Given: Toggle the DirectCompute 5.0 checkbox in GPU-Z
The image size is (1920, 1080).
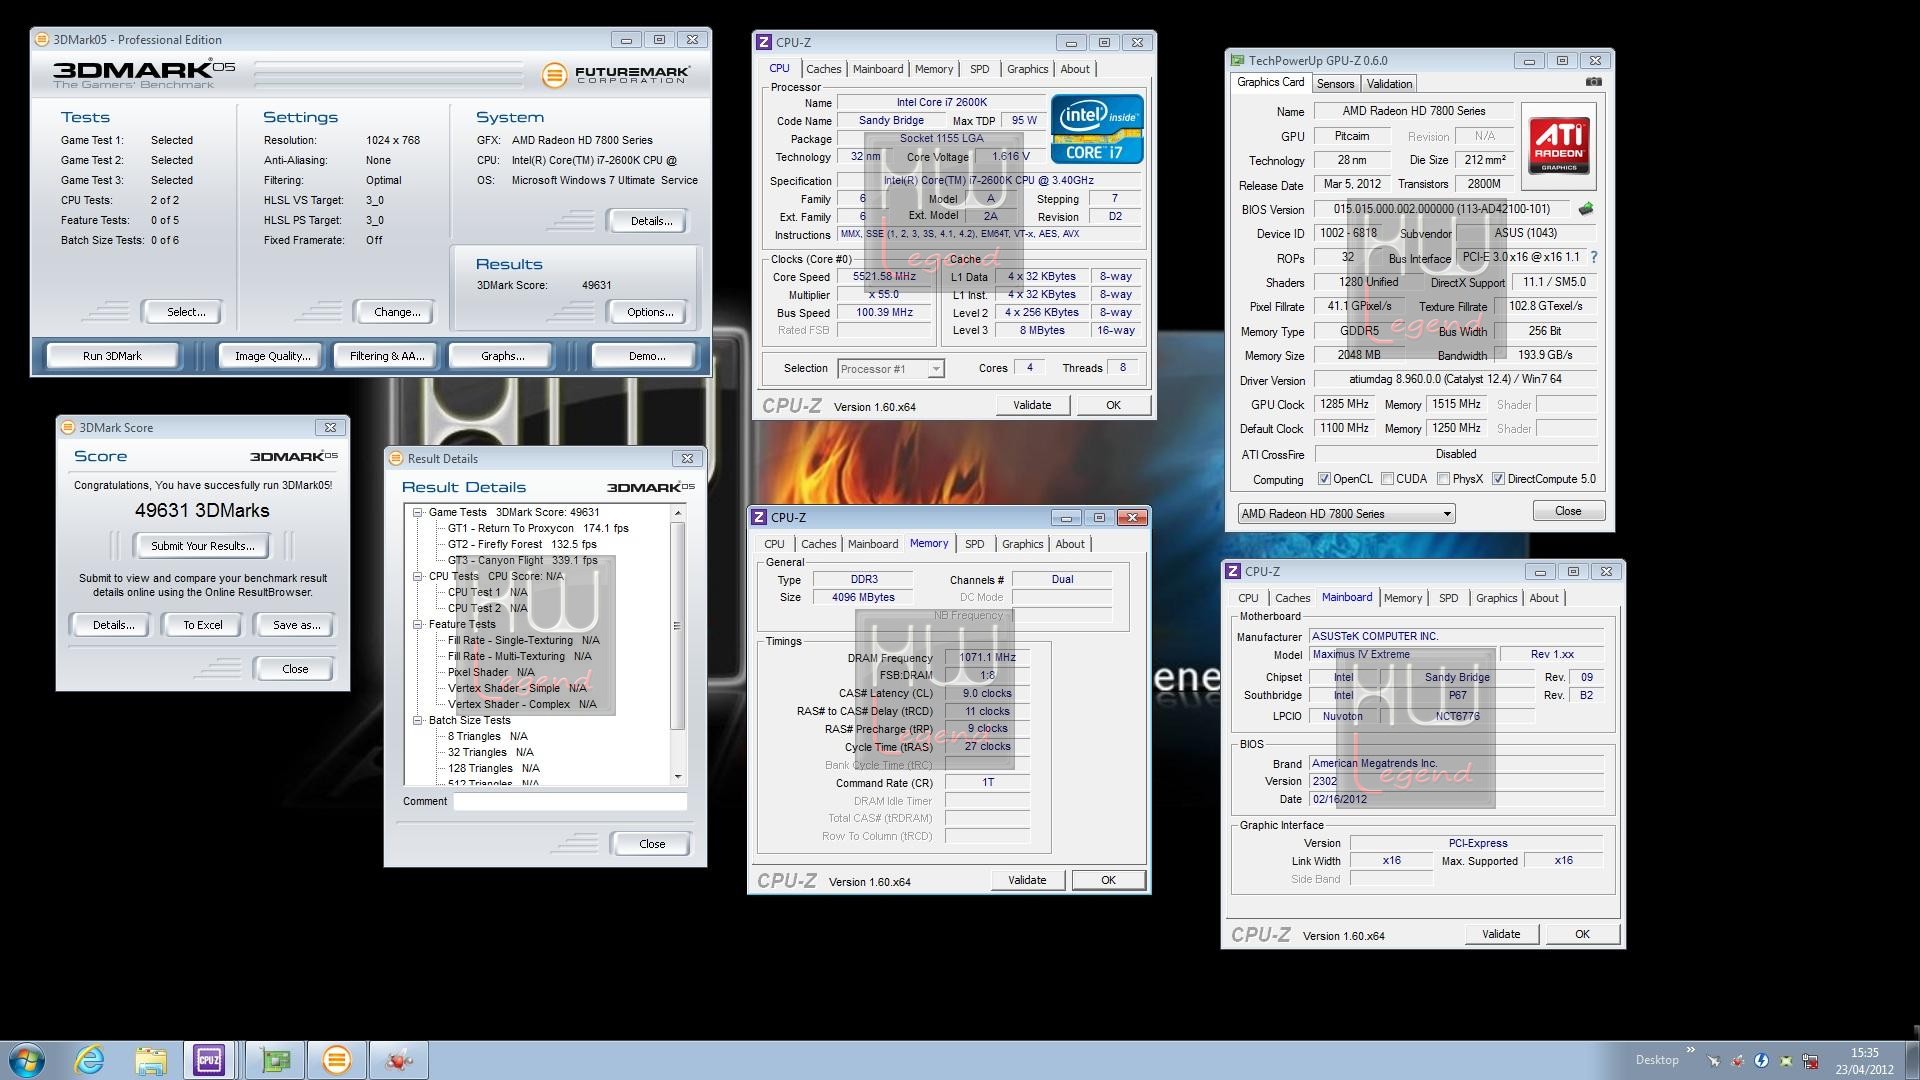Looking at the screenshot, I should point(1498,479).
